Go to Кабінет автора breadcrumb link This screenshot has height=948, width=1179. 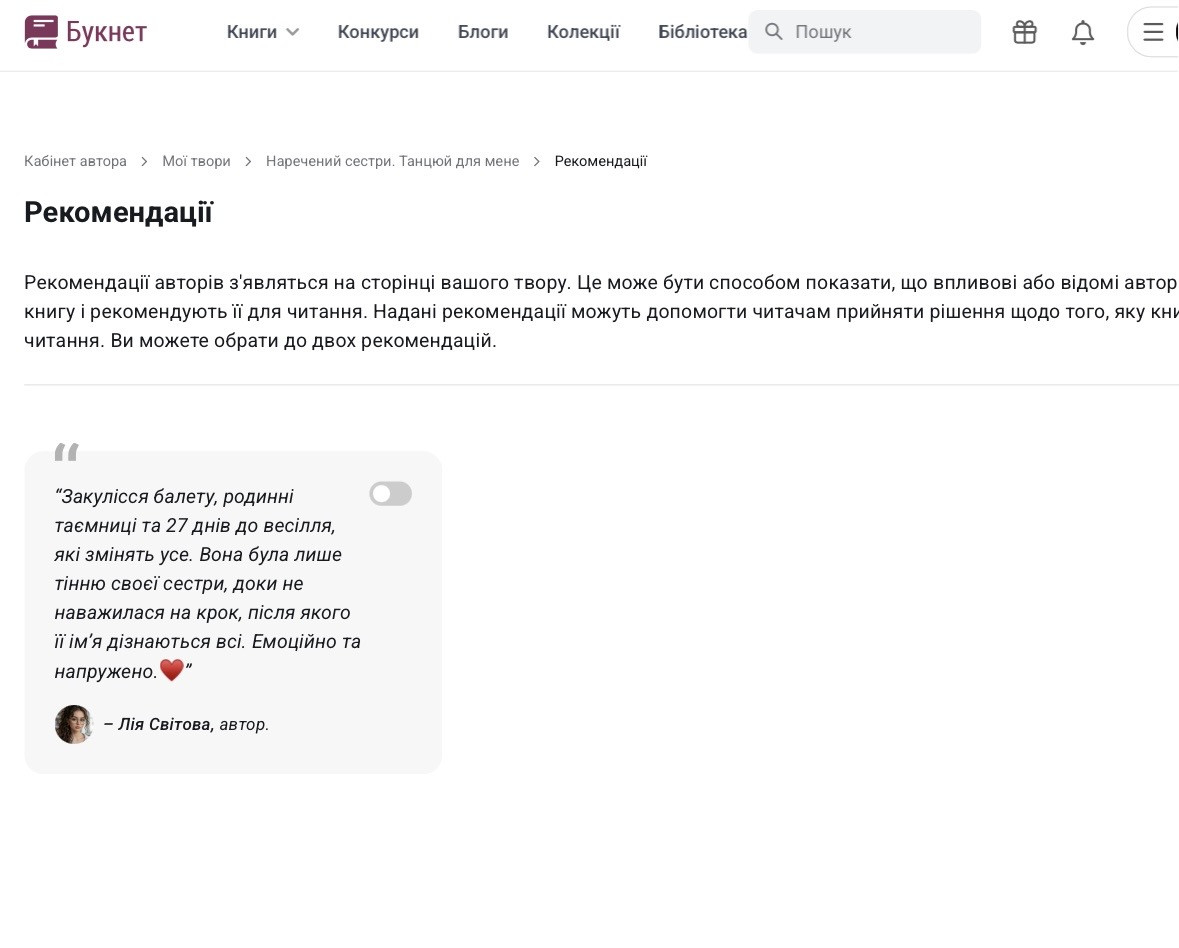coord(75,162)
